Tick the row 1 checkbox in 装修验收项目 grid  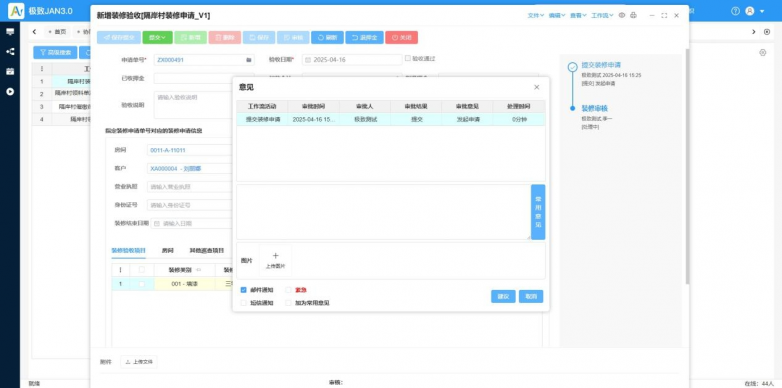tap(142, 284)
